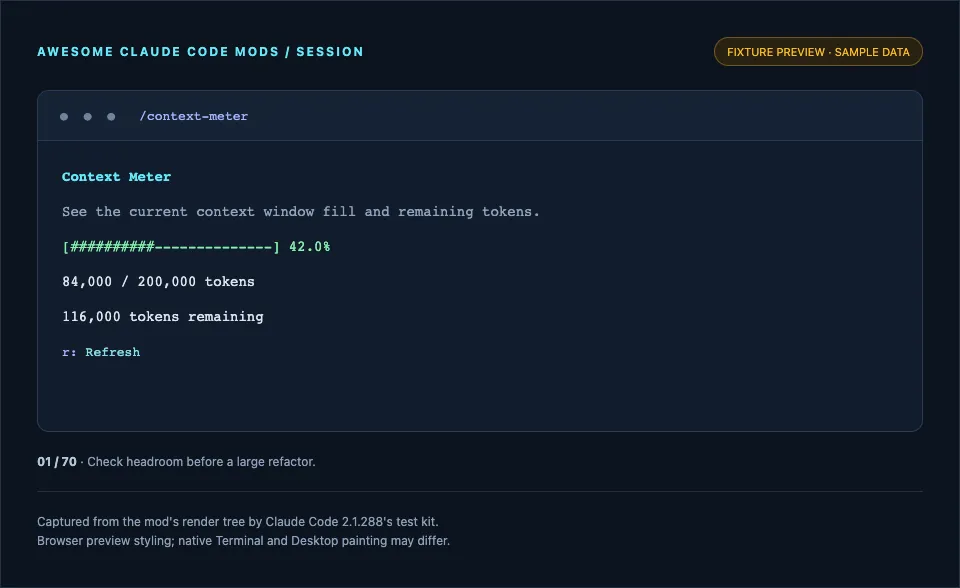960x588 pixels.
Task: Click the 'Captured from the mod's render tree' footnote
Action: tap(238, 522)
